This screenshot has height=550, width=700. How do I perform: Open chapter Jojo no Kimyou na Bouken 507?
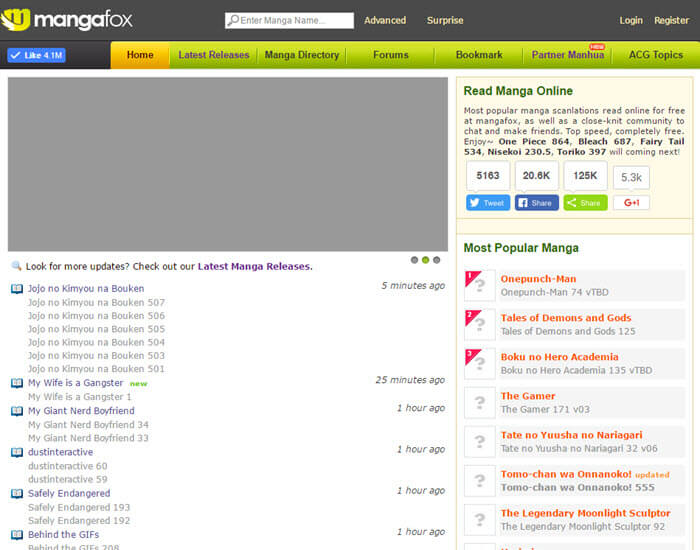click(x=96, y=303)
